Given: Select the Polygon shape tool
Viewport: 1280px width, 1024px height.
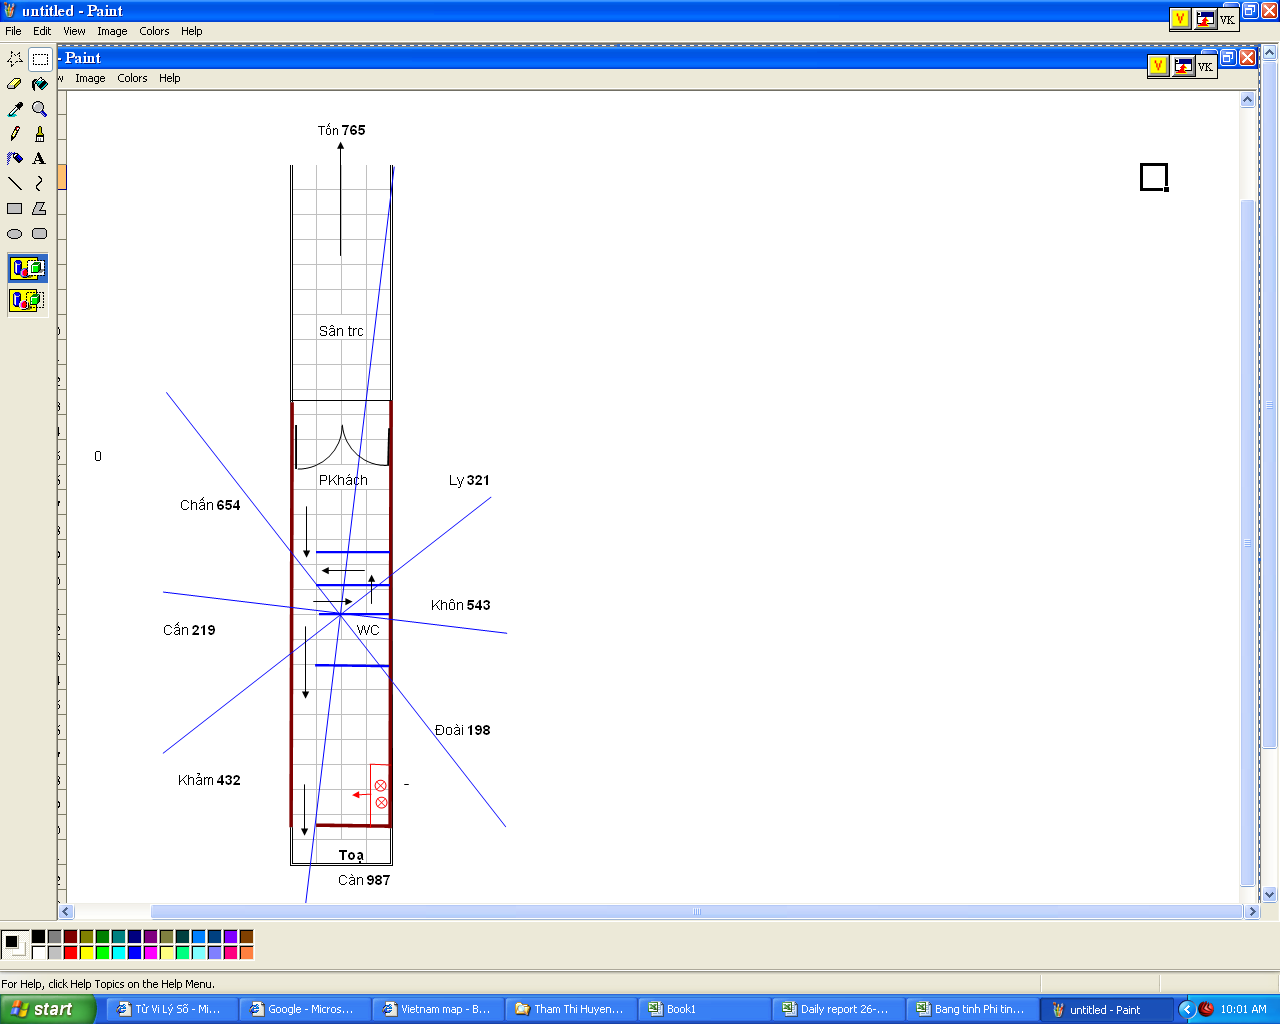Looking at the screenshot, I should coord(40,209).
